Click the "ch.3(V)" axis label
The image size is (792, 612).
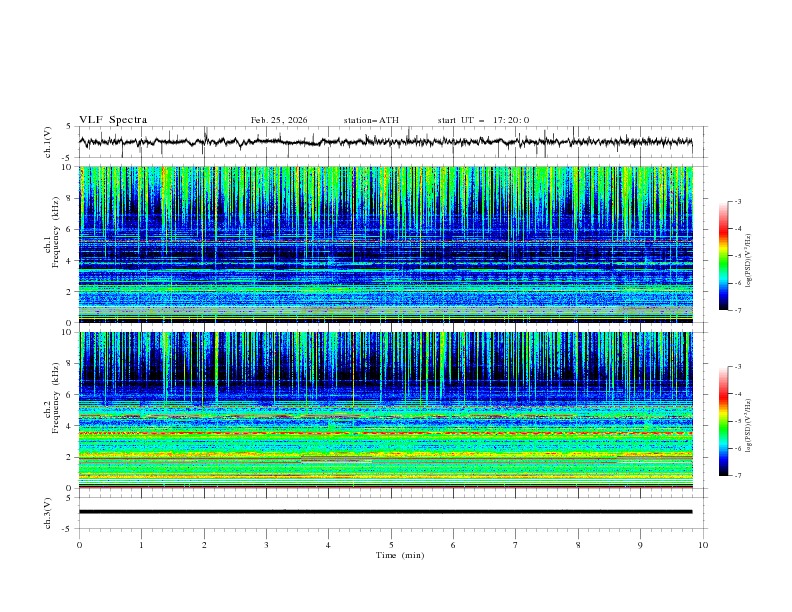48,513
